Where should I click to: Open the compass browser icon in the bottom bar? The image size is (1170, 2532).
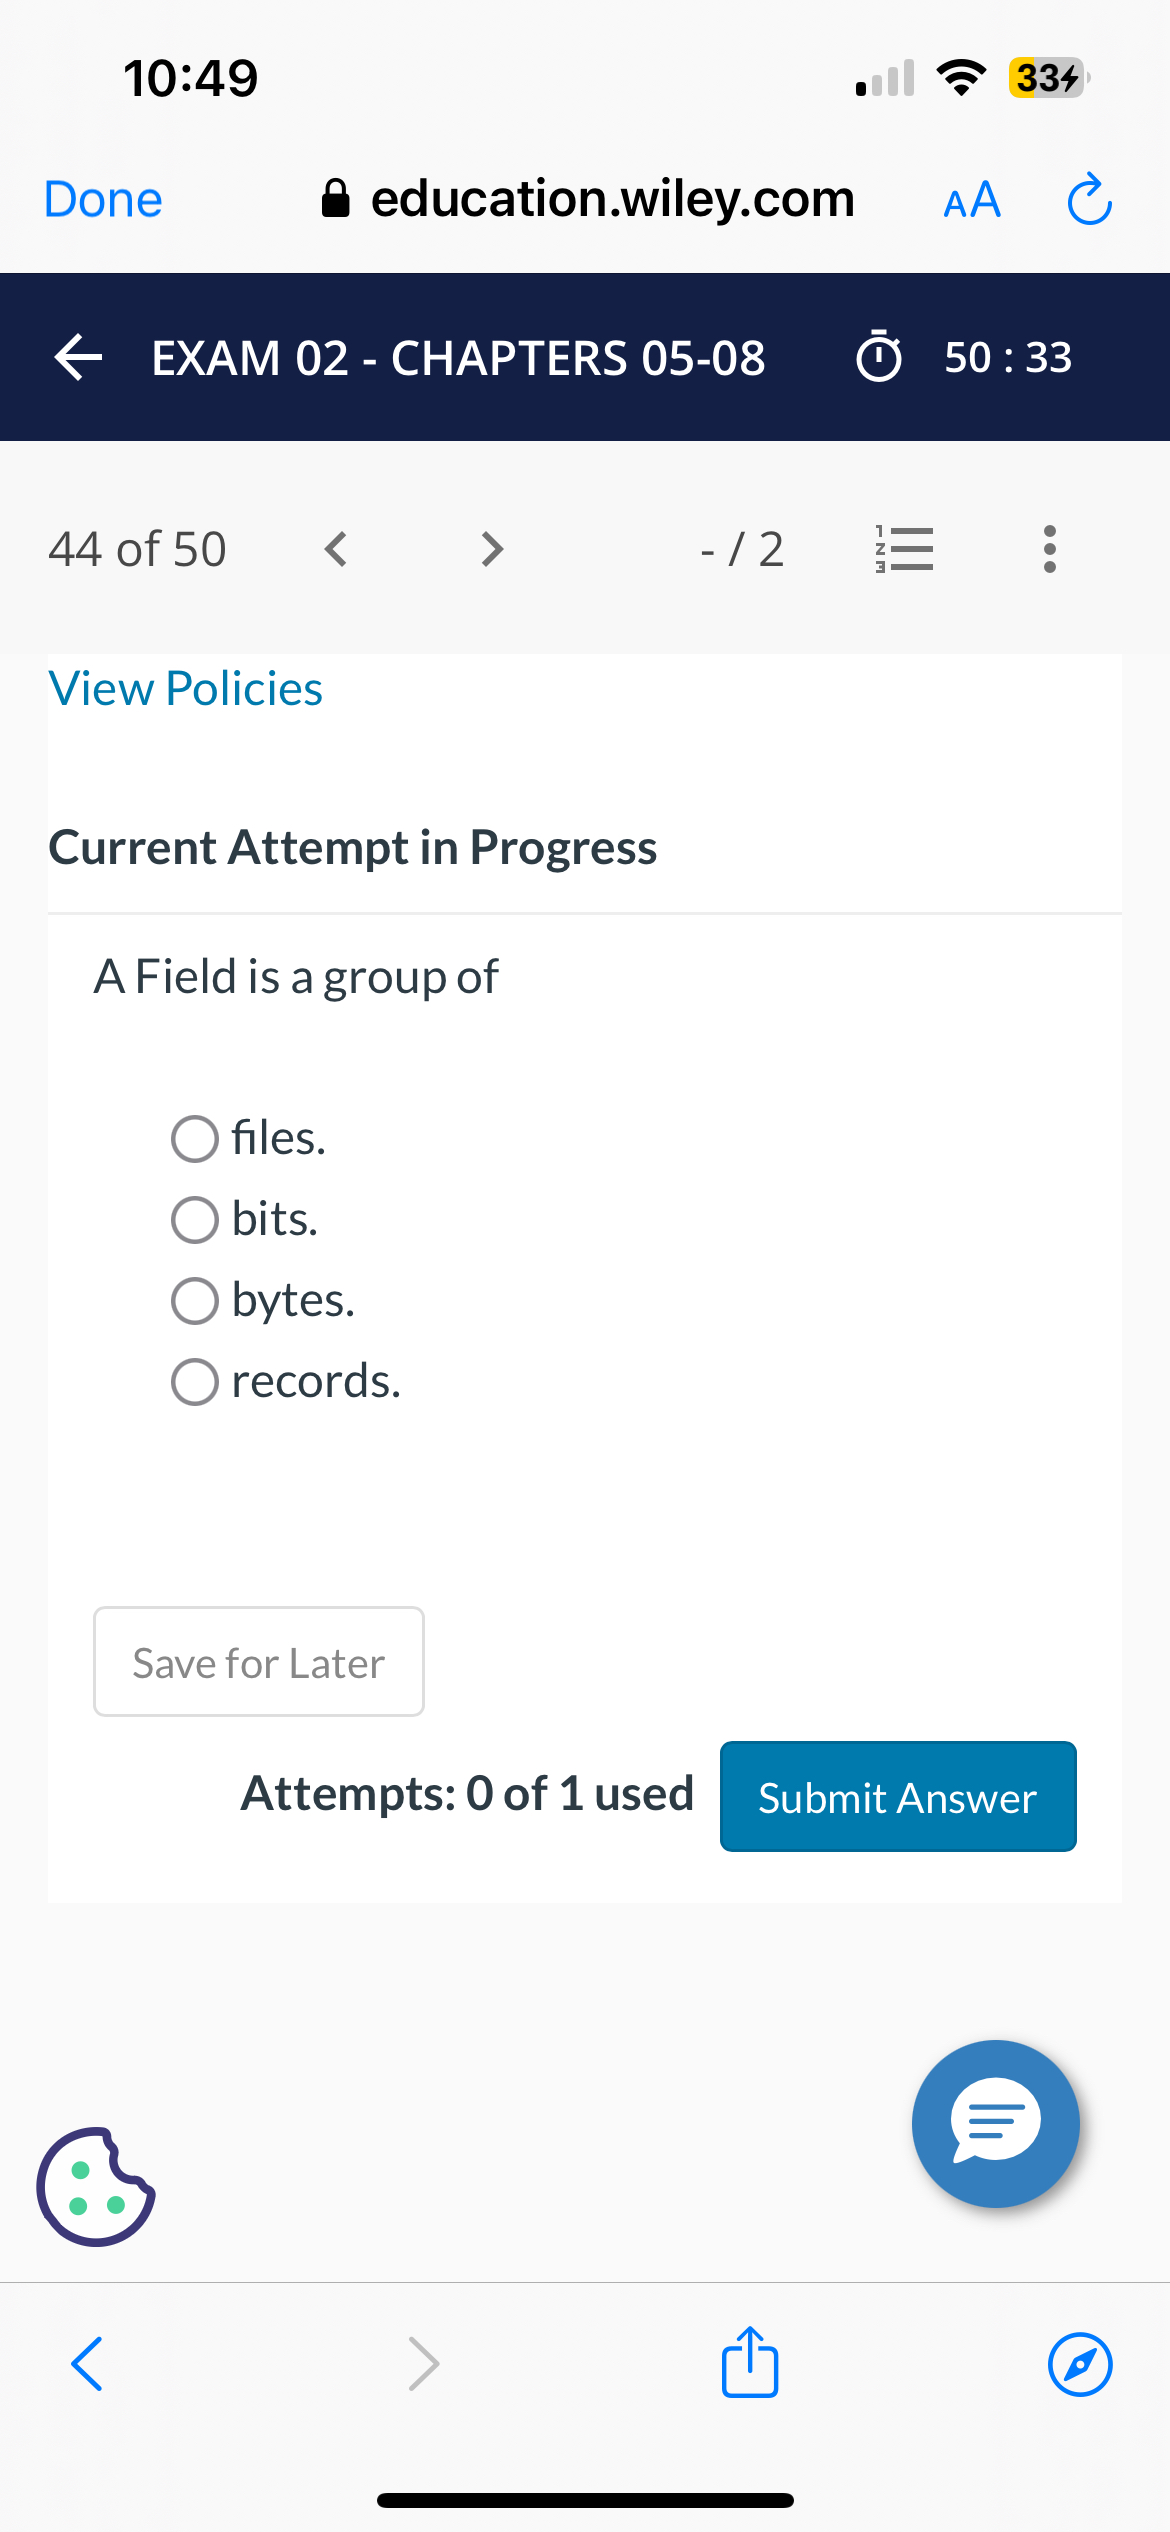click(x=1078, y=2364)
